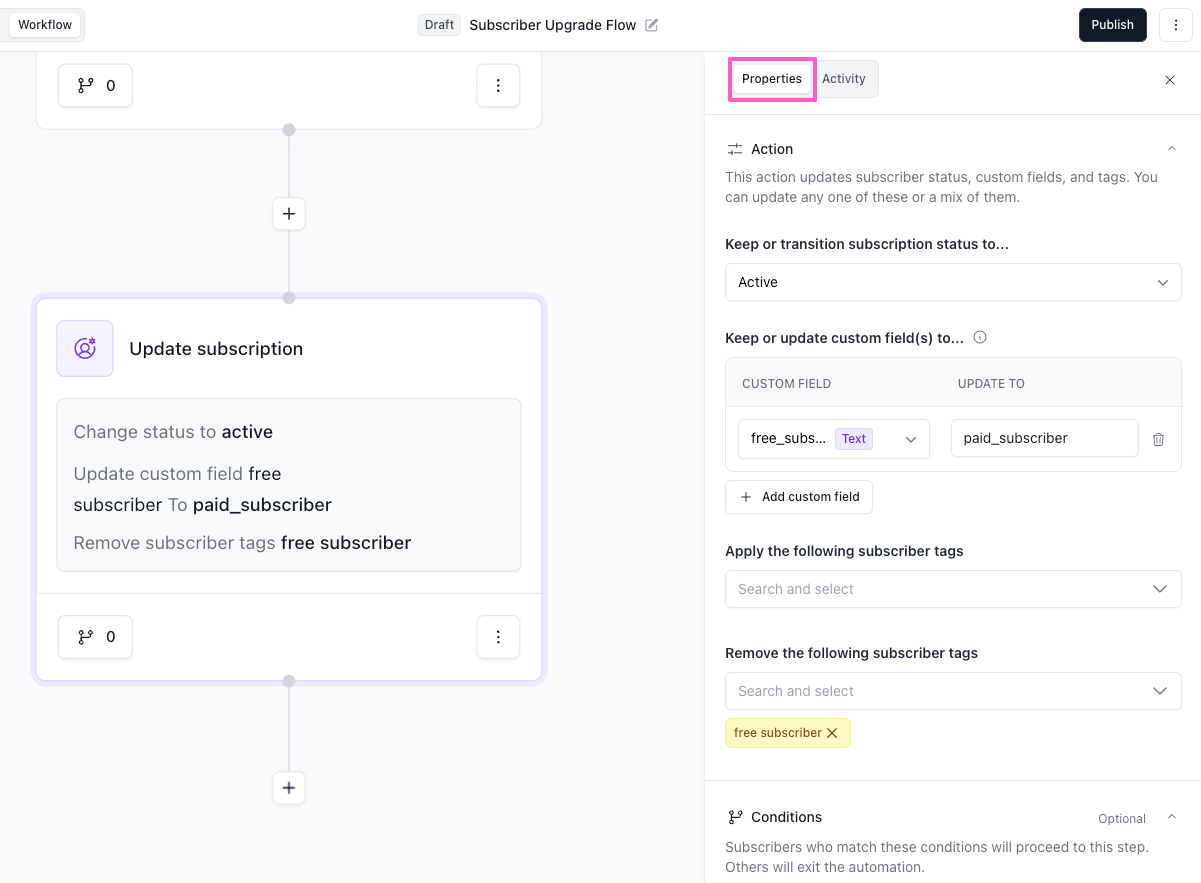The height and width of the screenshot is (883, 1201).
Task: Click the Update subscription user icon
Action: [x=85, y=349]
